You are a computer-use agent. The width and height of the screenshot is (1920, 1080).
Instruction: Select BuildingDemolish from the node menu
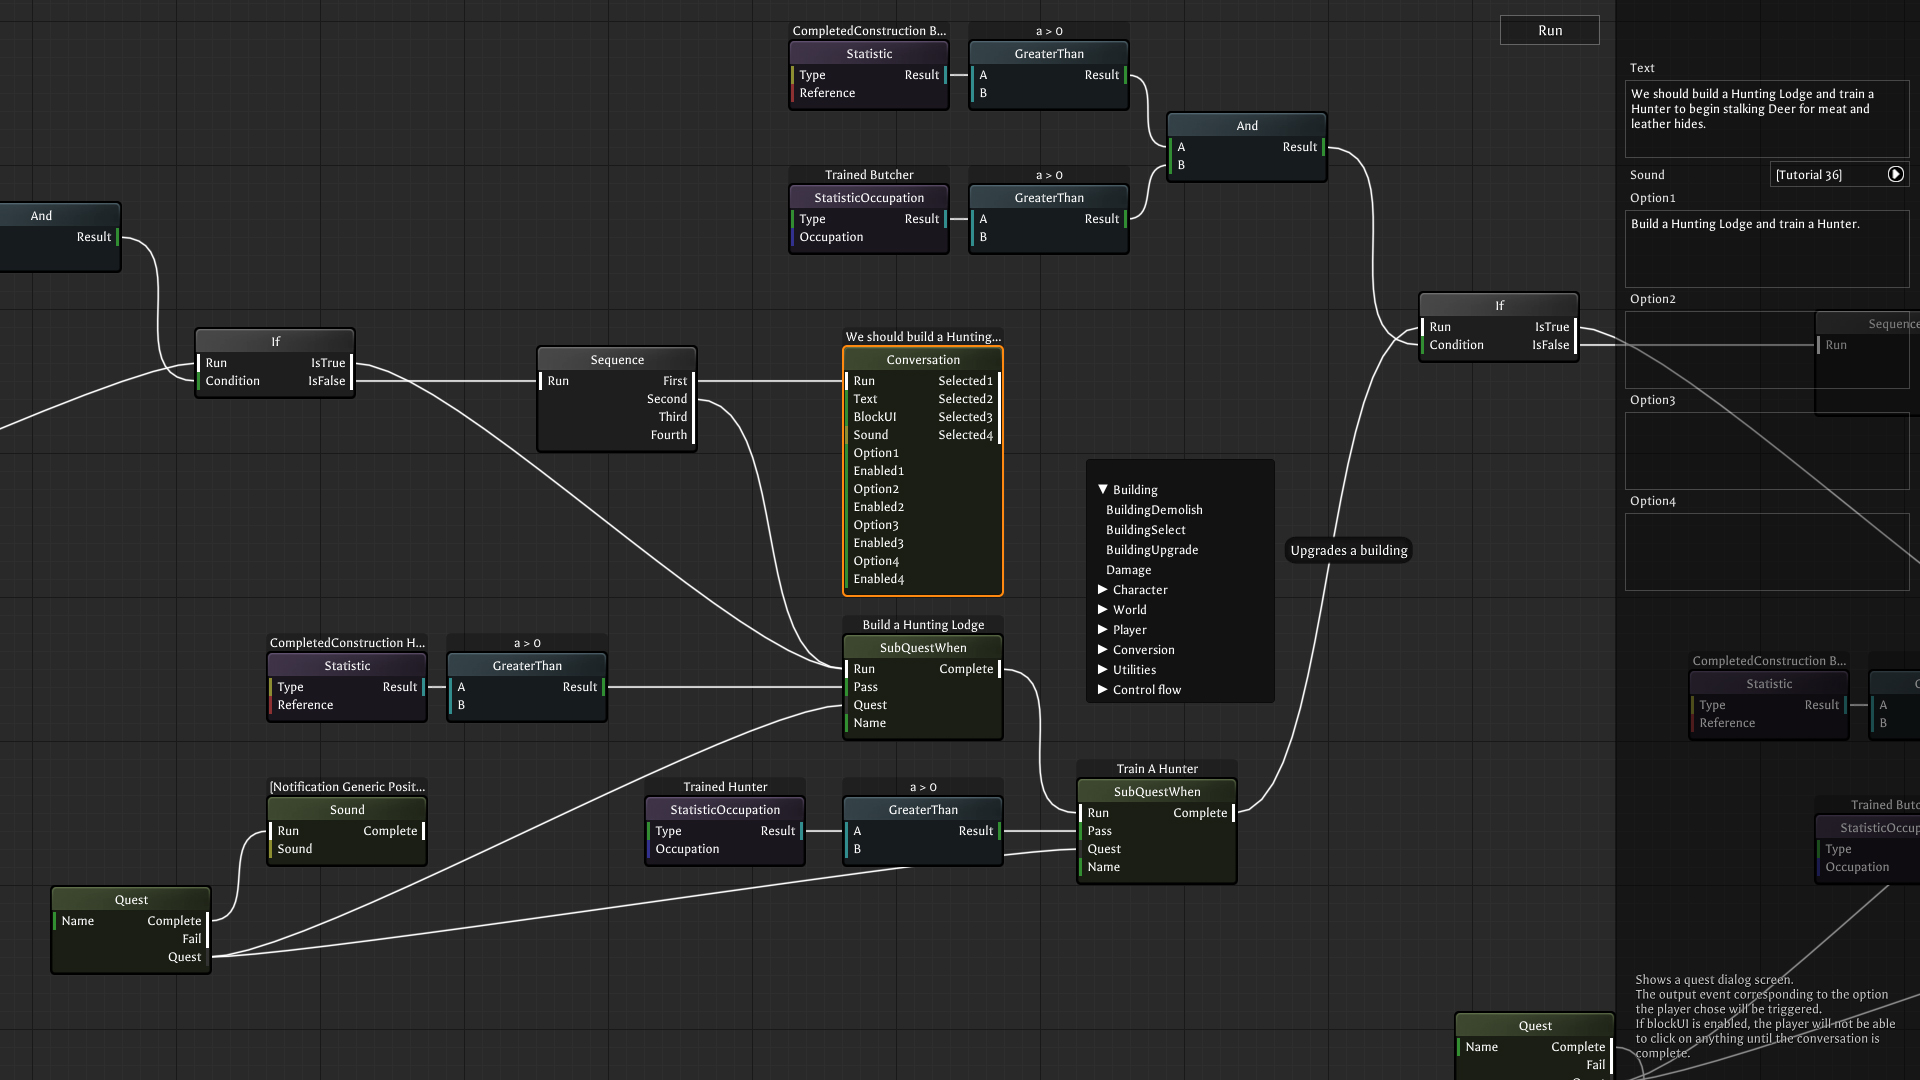[1153, 510]
